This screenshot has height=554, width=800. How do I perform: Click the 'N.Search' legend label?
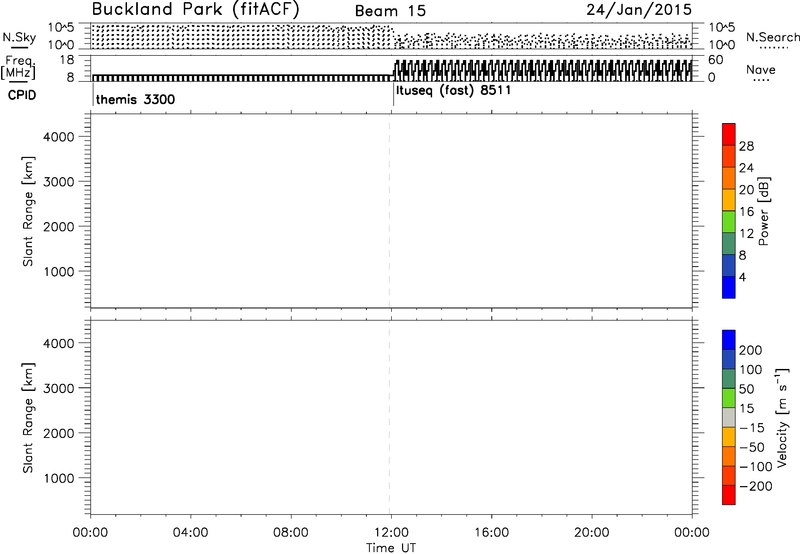tap(772, 37)
